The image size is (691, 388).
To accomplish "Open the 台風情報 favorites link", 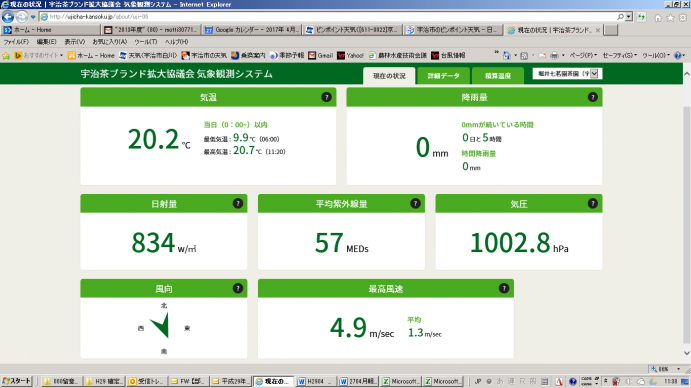I will [448, 56].
